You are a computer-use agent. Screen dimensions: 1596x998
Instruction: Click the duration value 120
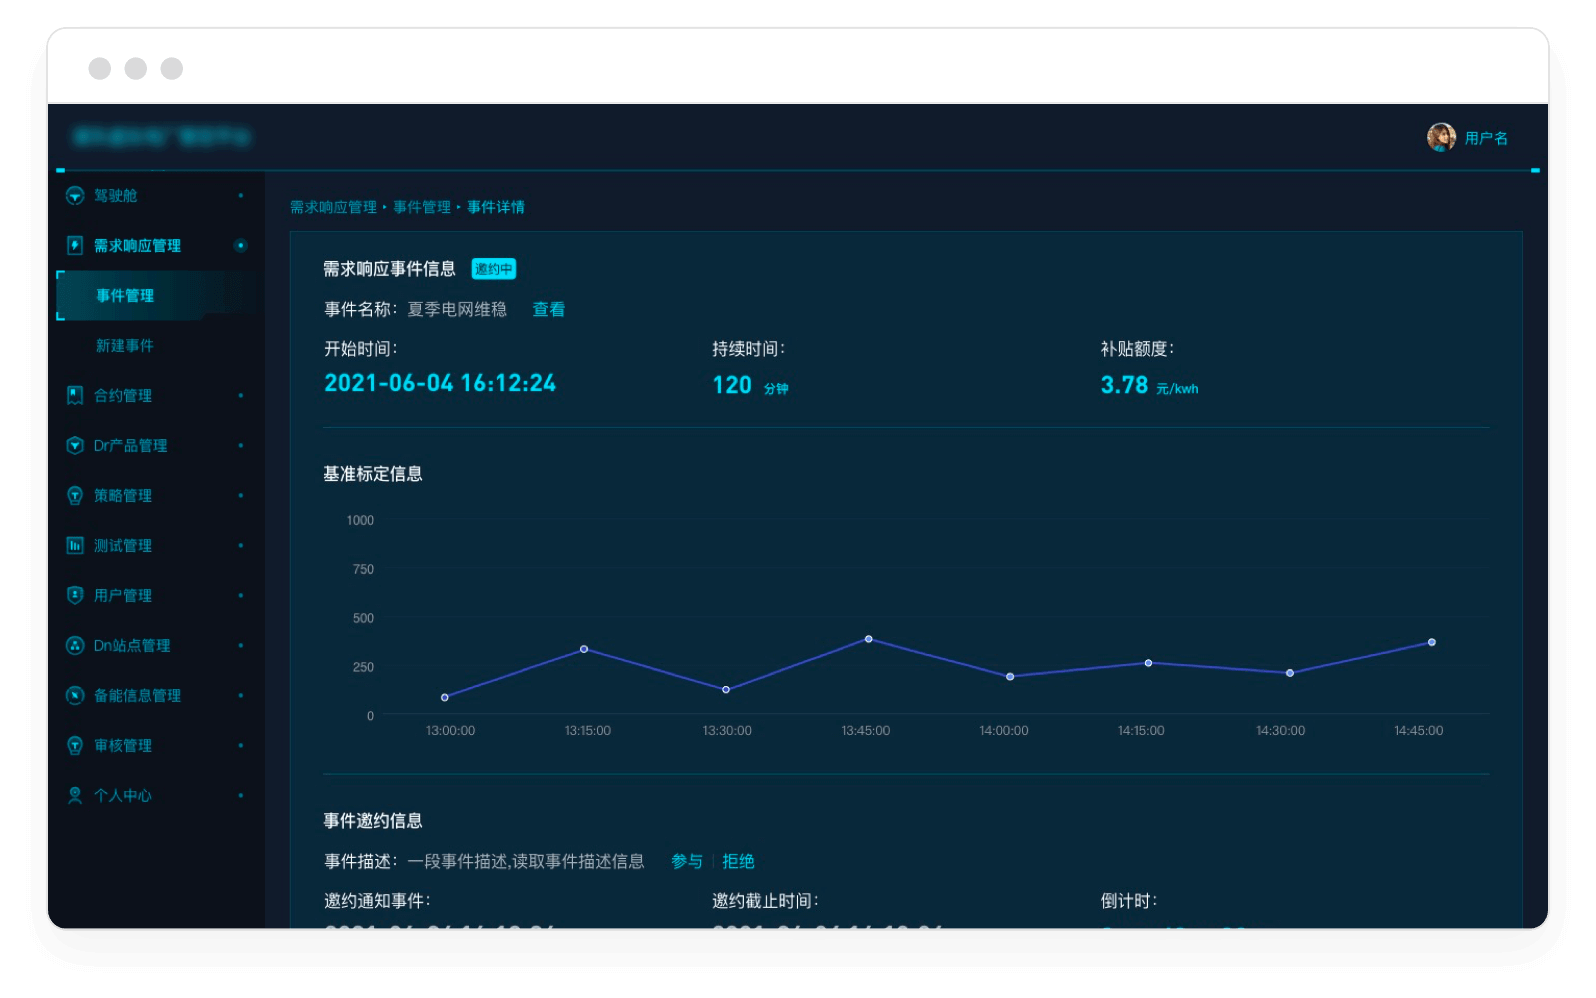tap(732, 385)
